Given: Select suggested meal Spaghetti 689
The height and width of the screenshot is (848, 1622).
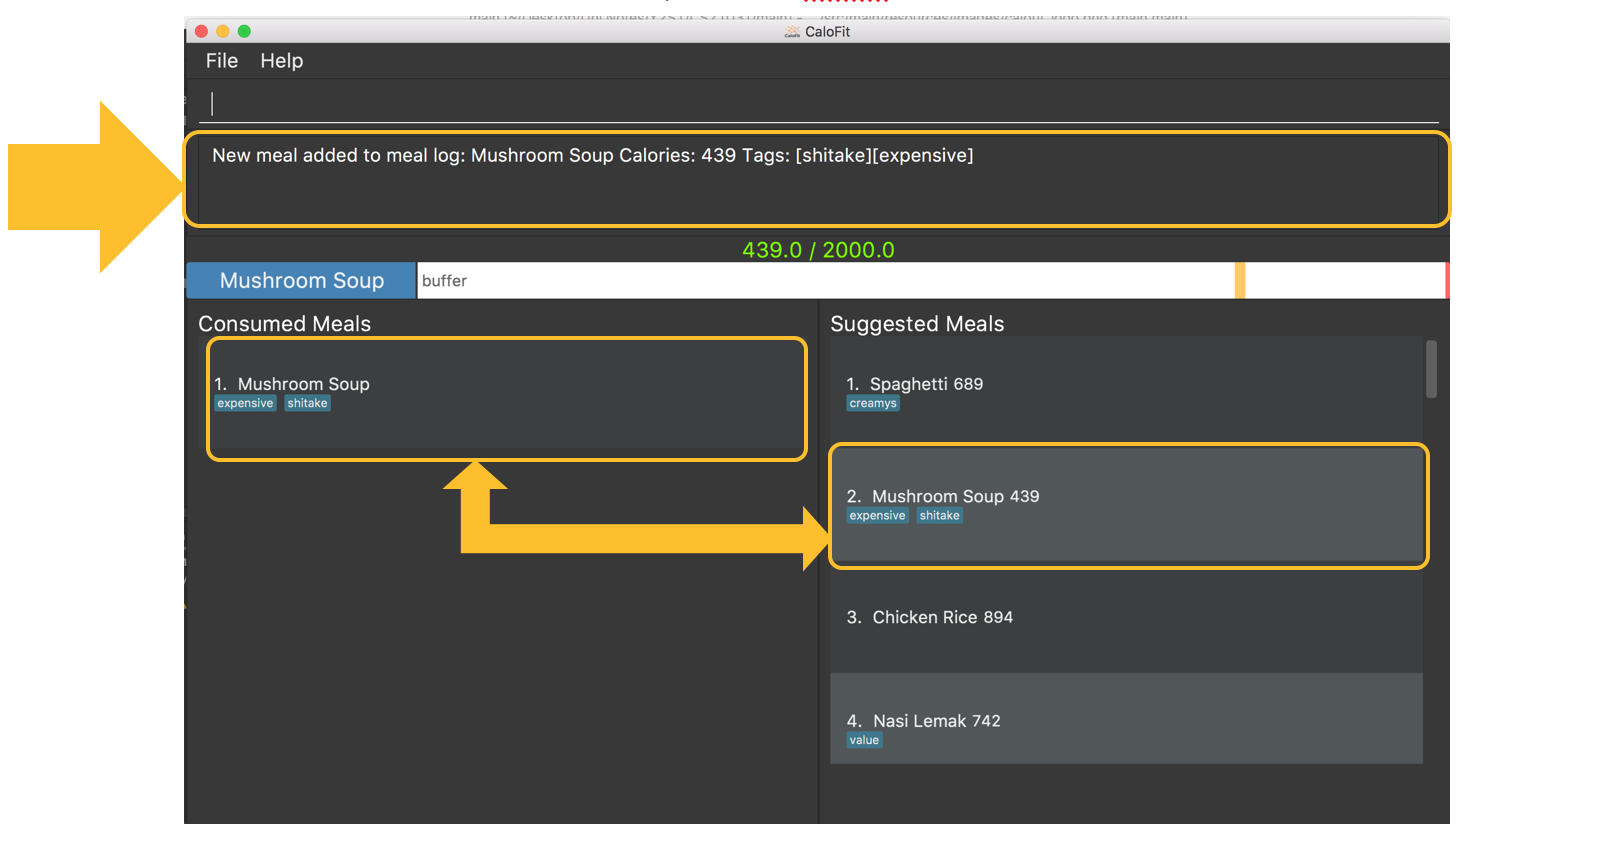Looking at the screenshot, I should pos(1126,392).
